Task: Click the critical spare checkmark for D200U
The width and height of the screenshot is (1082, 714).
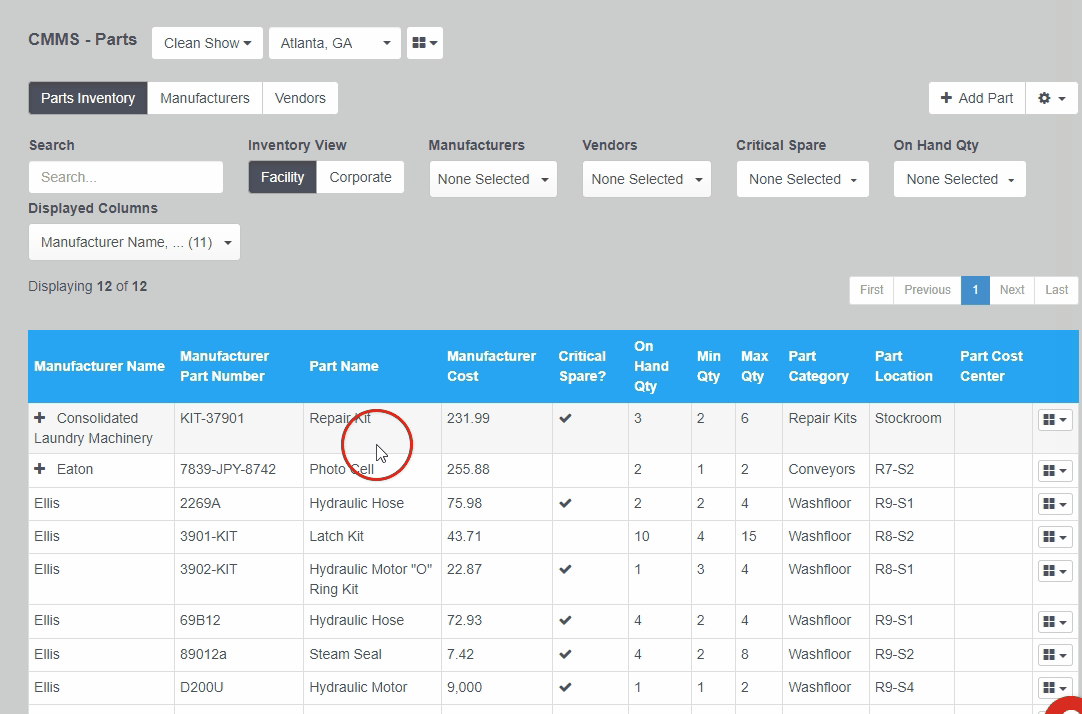Action: (565, 687)
